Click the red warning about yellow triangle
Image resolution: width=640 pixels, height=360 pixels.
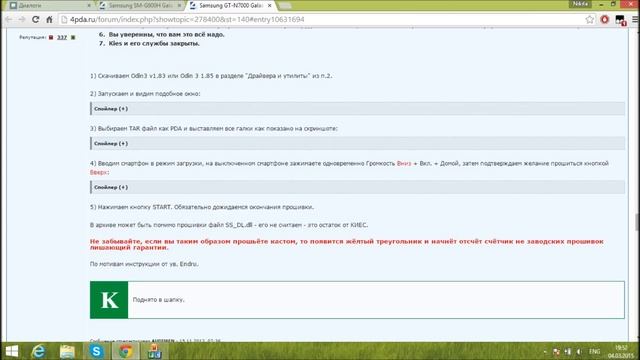click(347, 244)
